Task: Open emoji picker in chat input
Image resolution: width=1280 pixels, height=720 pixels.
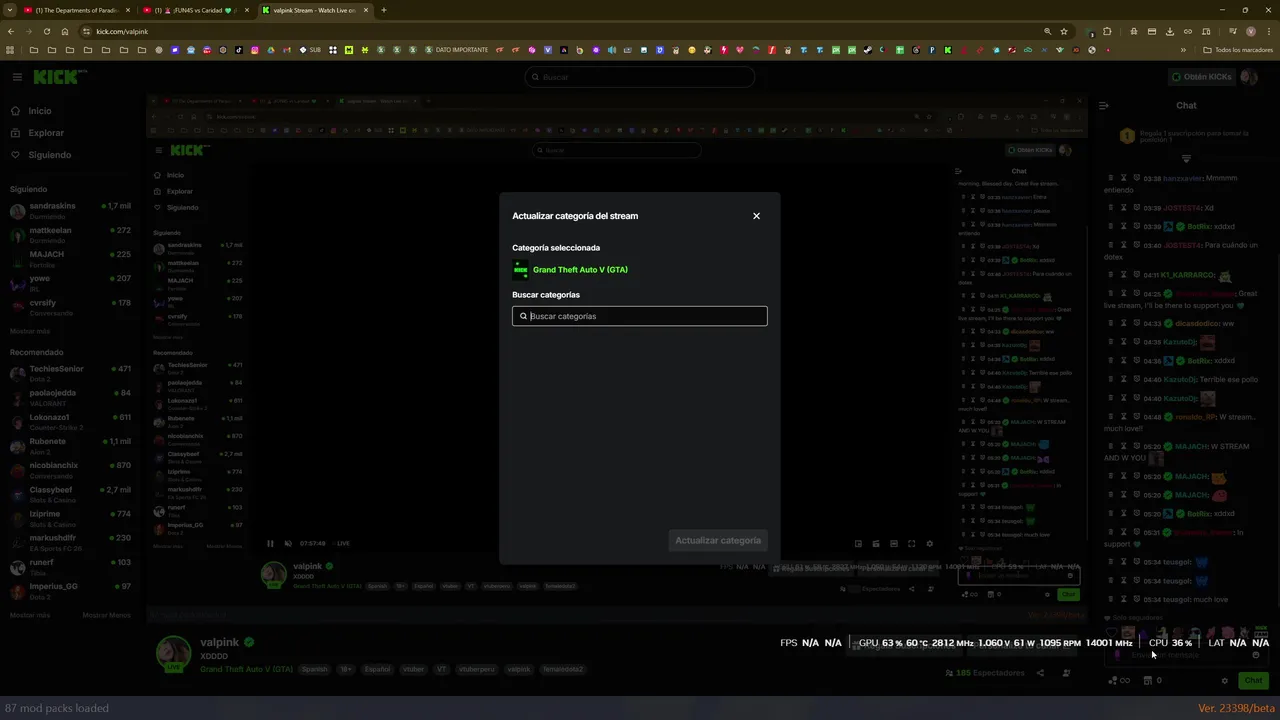Action: (x=1256, y=655)
